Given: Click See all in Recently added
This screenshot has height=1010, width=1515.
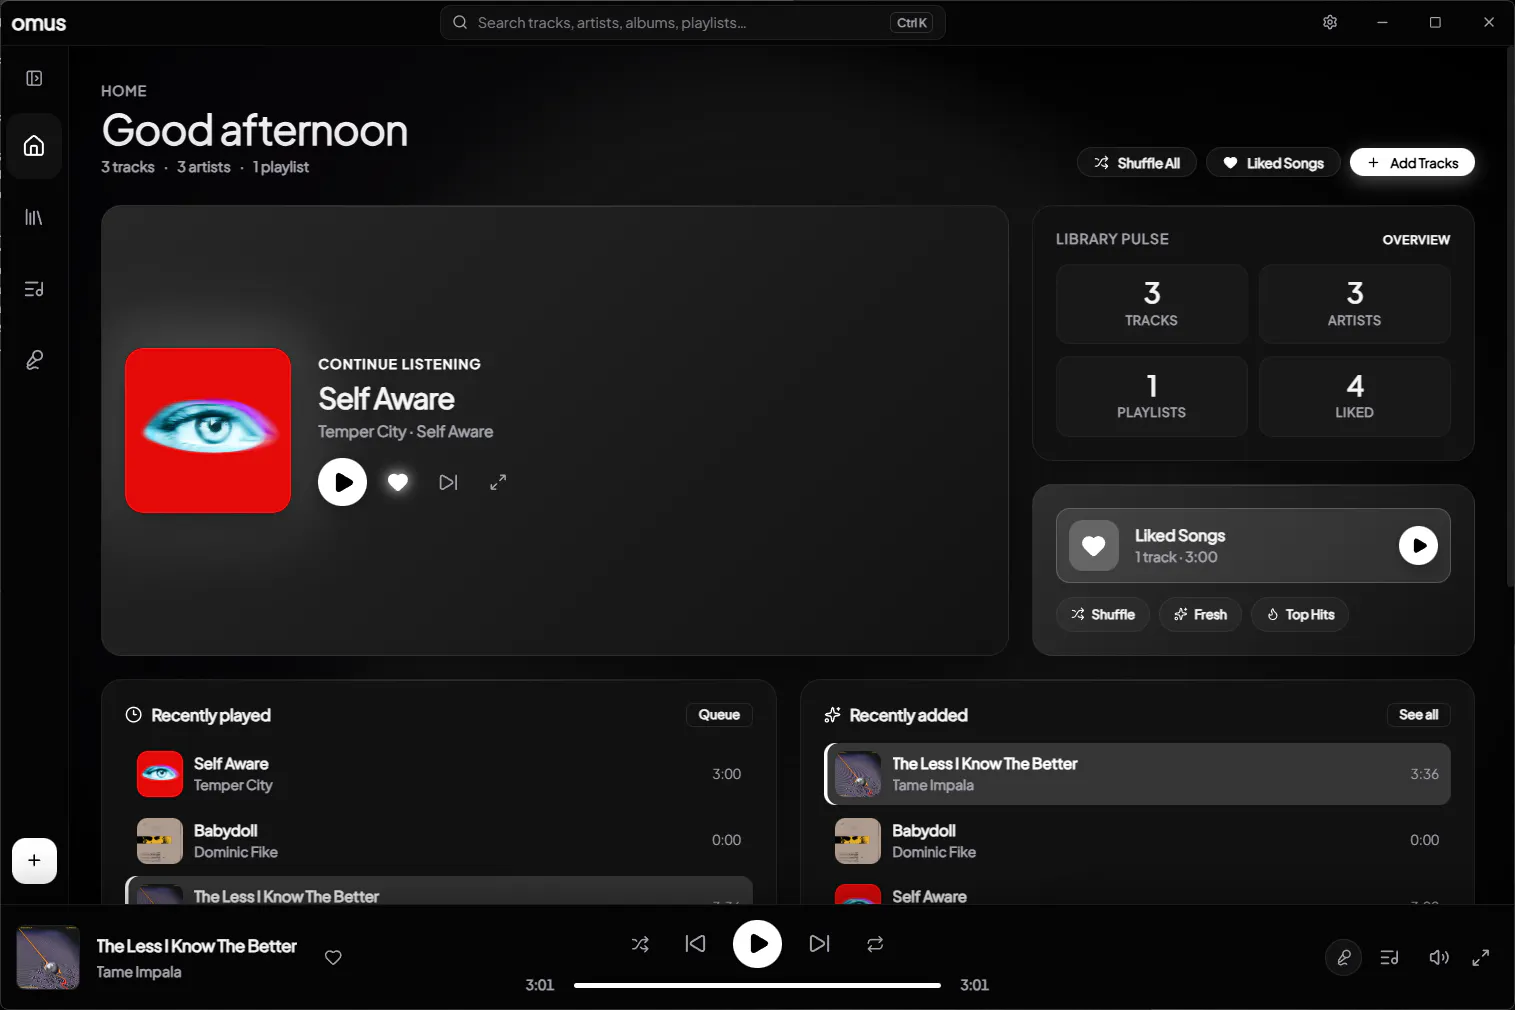Looking at the screenshot, I should (x=1418, y=715).
